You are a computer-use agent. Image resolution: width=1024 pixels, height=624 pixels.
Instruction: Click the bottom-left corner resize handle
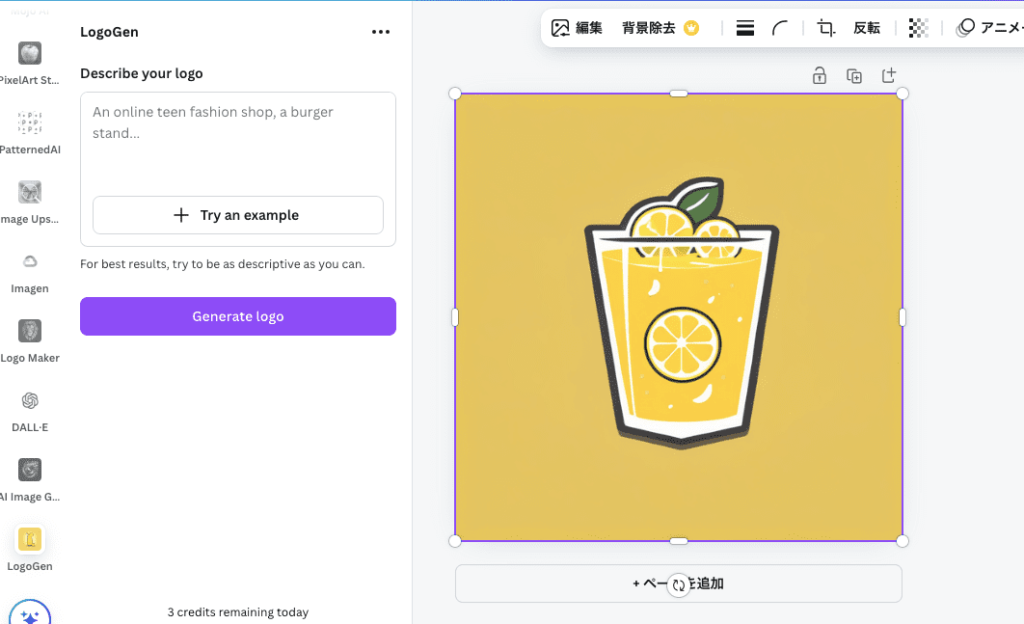point(455,540)
